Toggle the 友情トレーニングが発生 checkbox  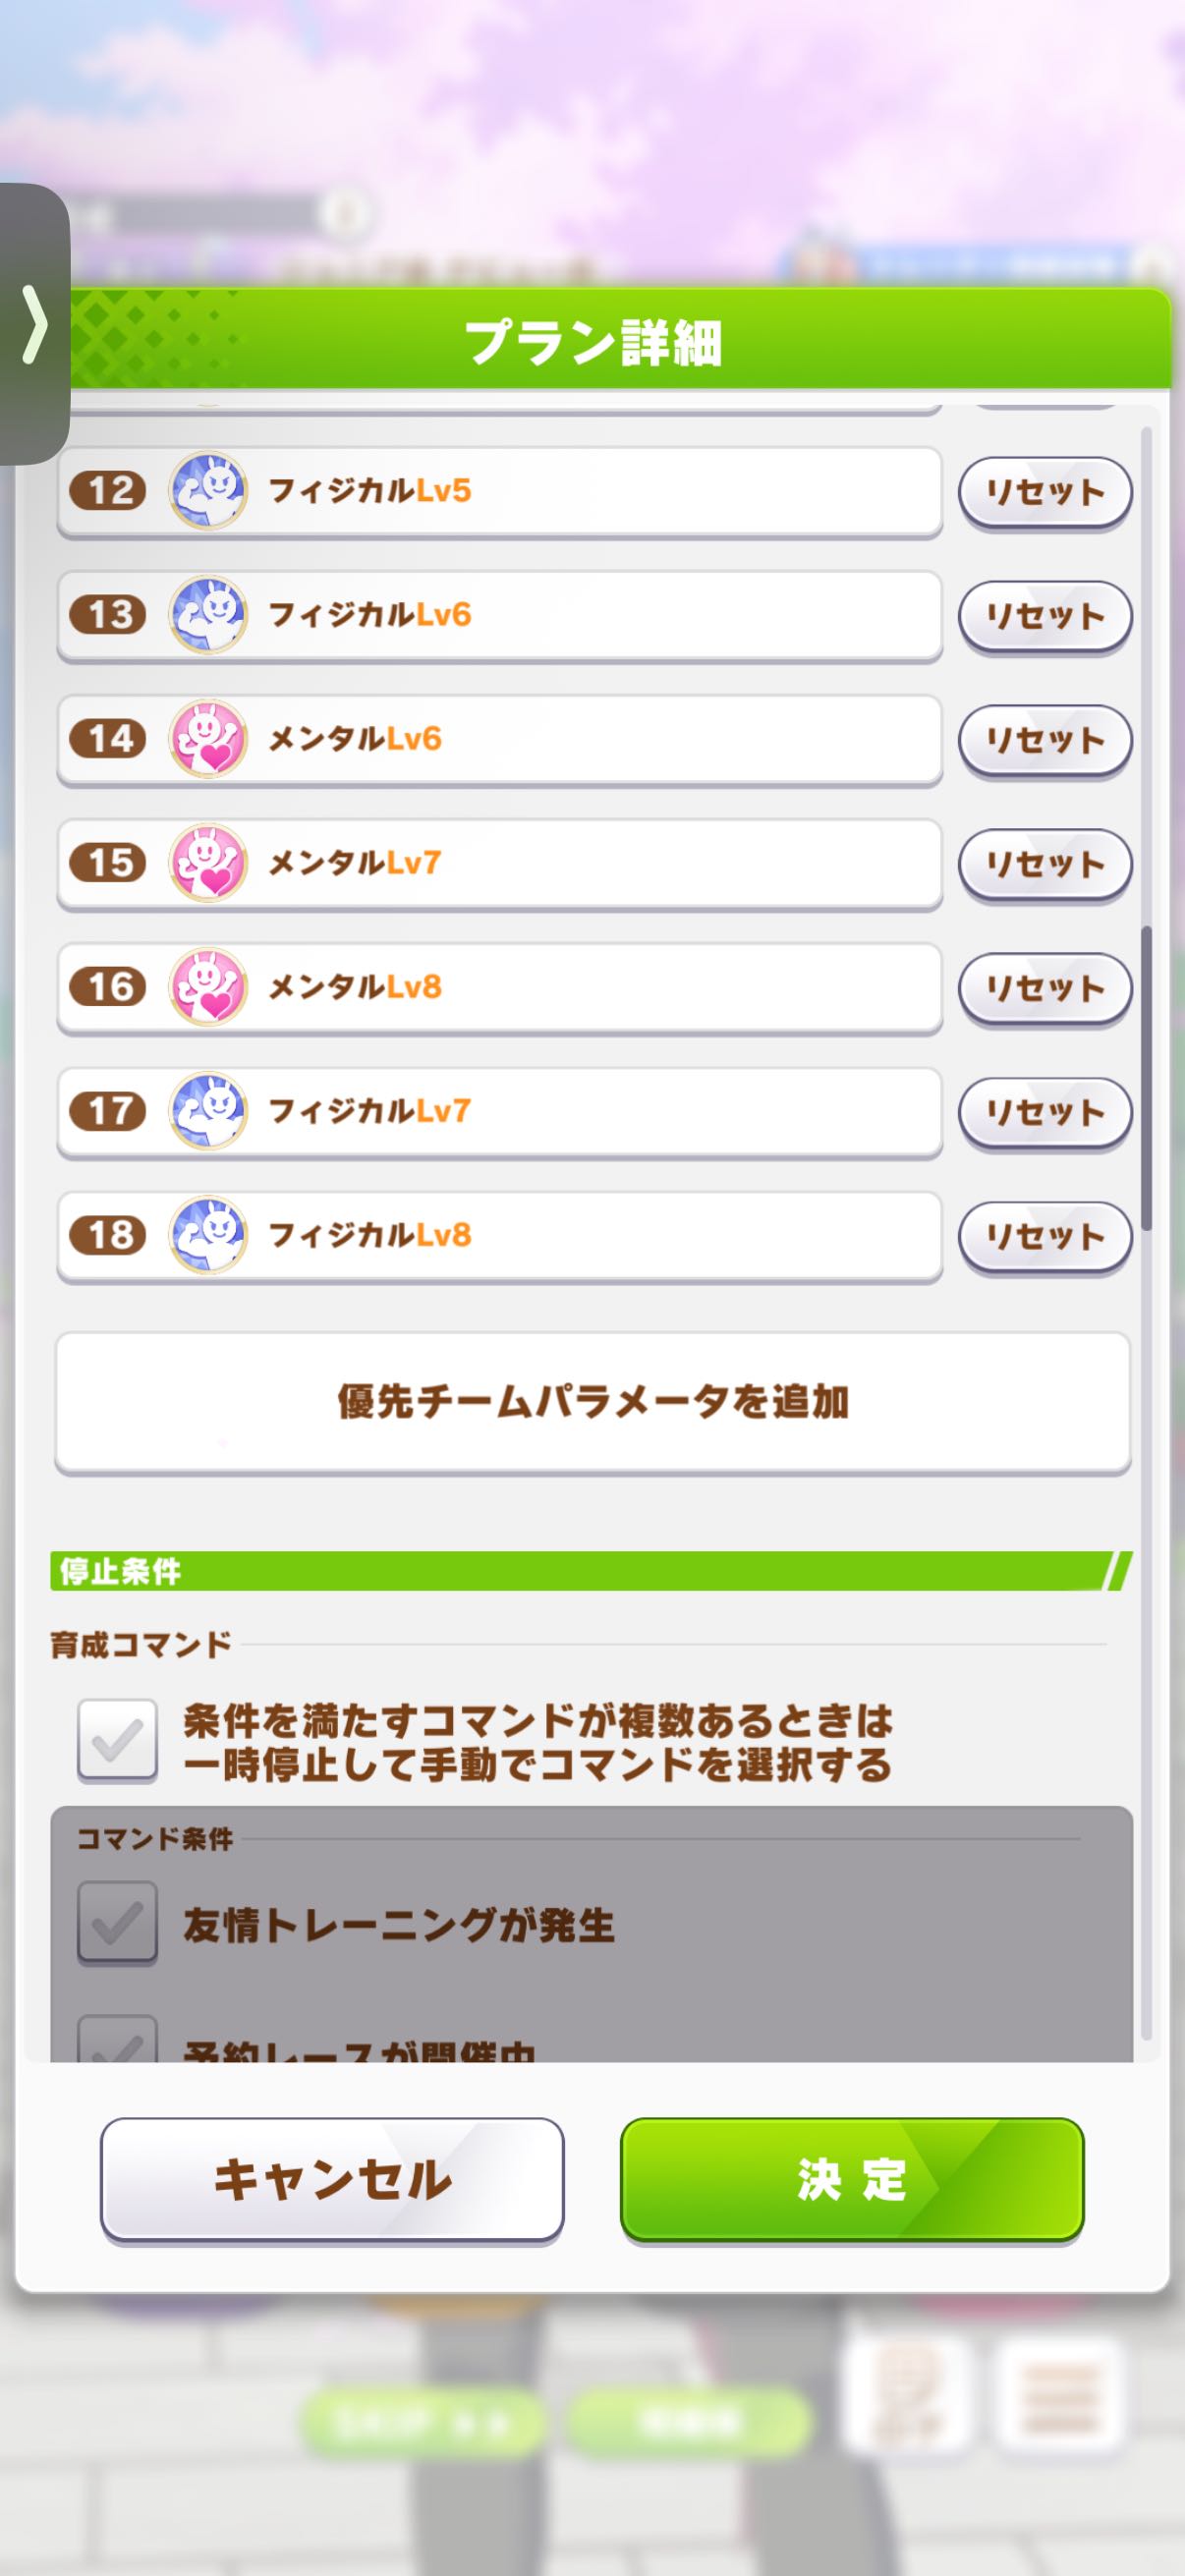point(118,1922)
